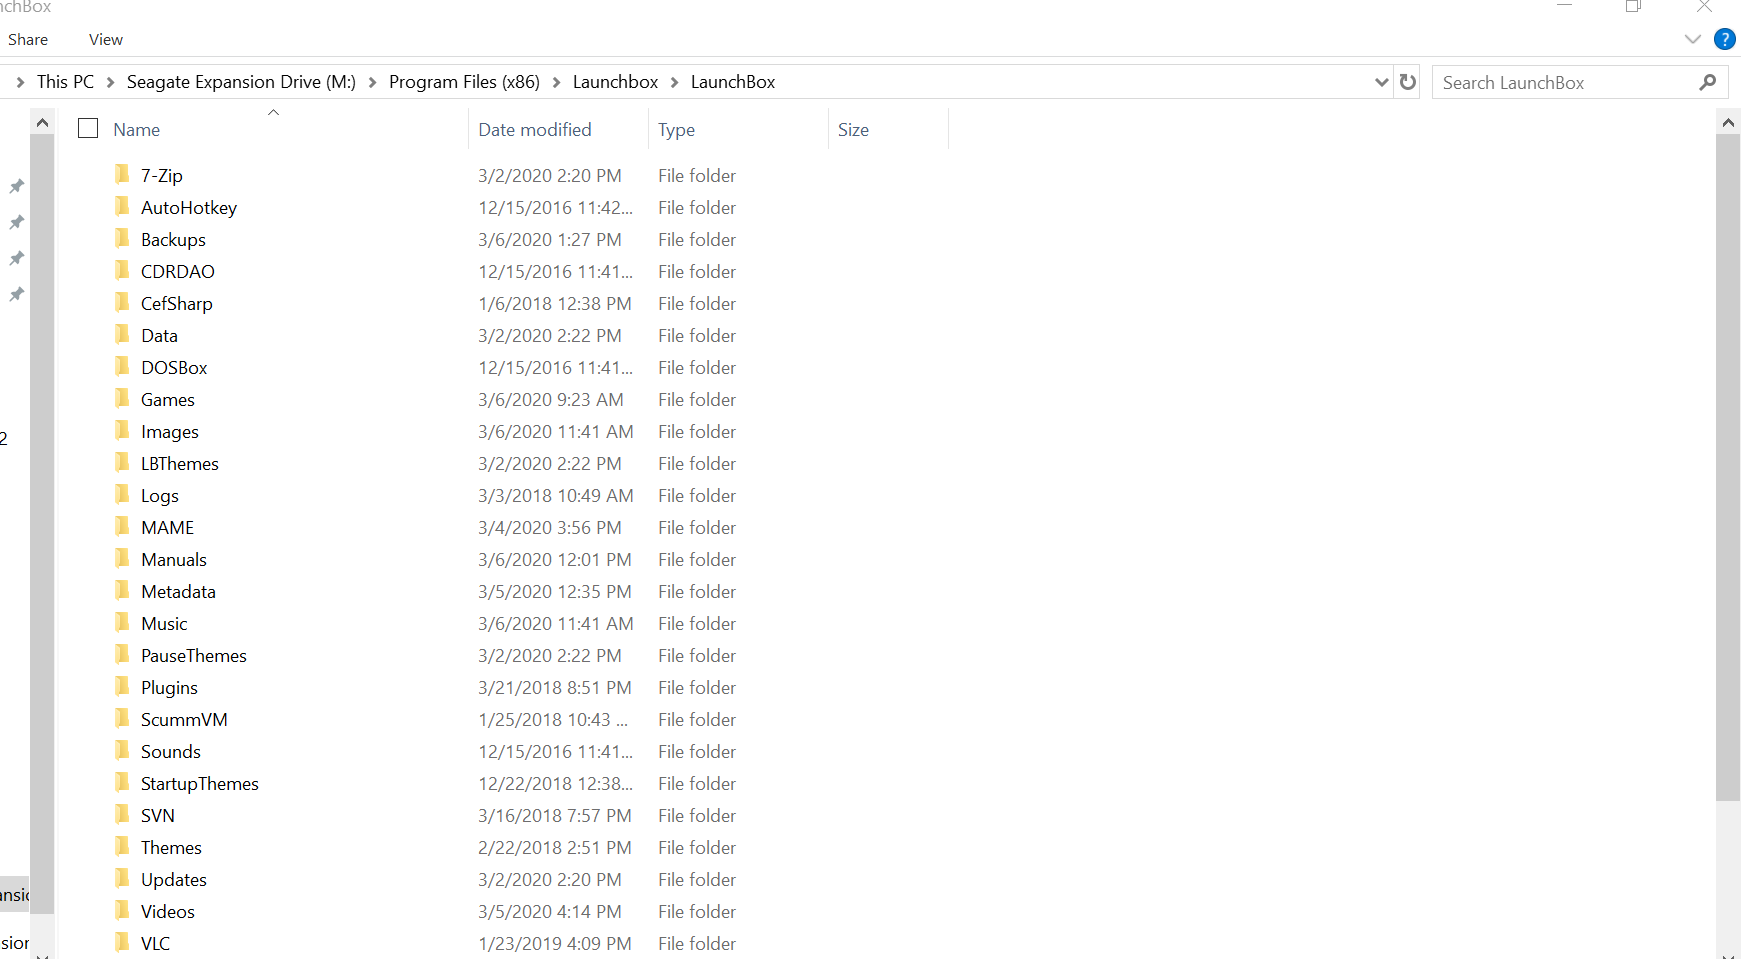Select the VLC folder name
Image resolution: width=1741 pixels, height=959 pixels.
click(x=155, y=943)
